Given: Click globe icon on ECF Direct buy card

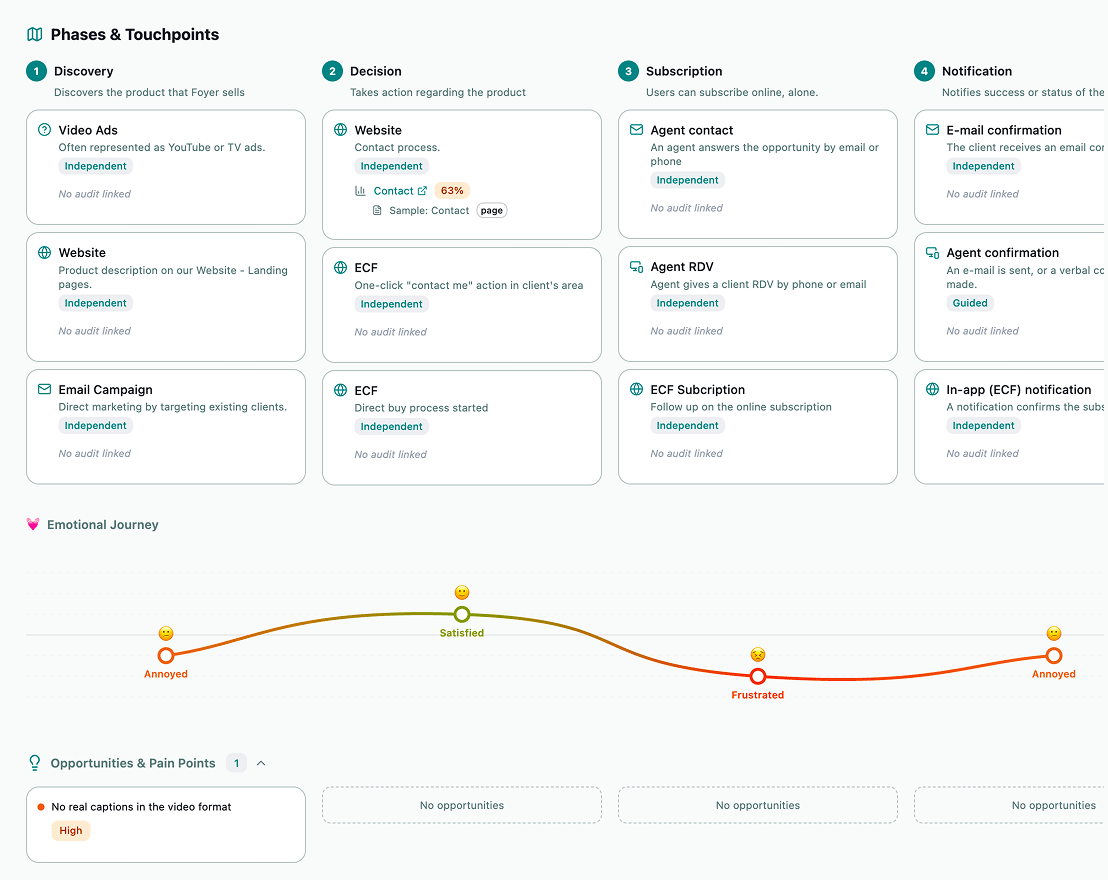Looking at the screenshot, I should pos(341,390).
